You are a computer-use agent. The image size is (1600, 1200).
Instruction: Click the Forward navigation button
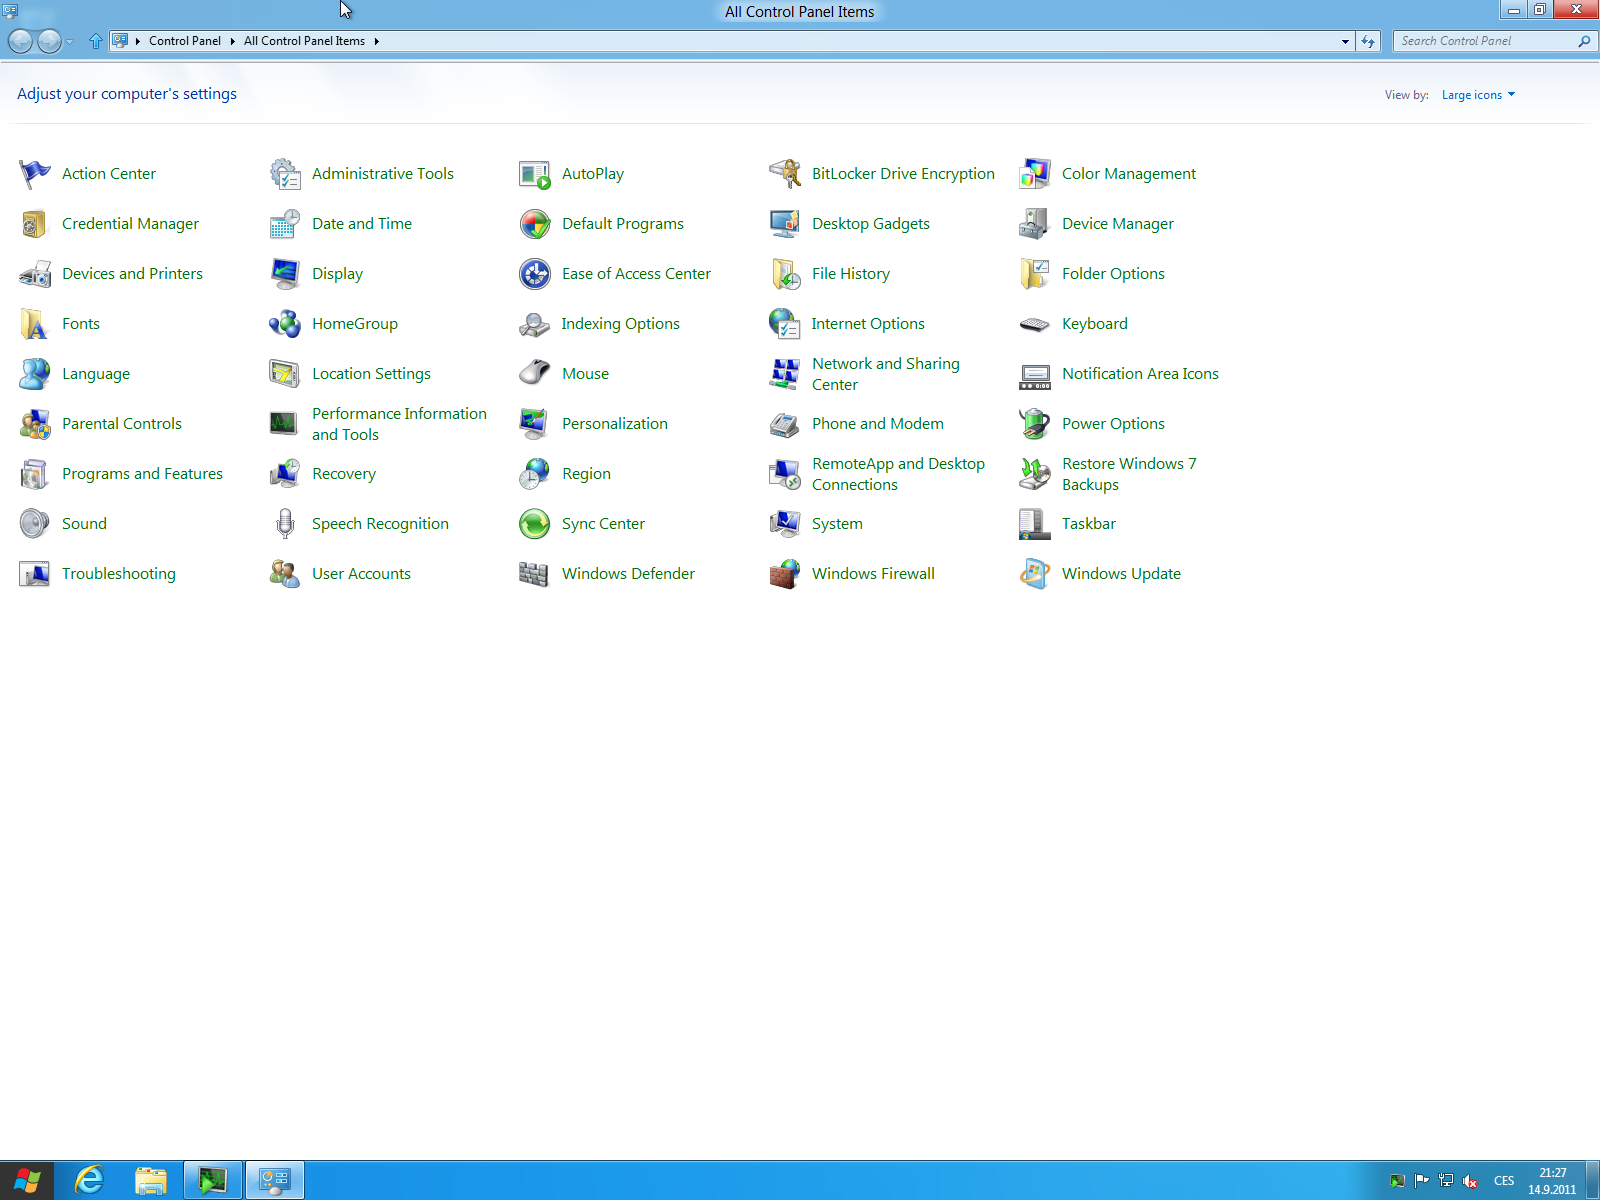pos(49,41)
